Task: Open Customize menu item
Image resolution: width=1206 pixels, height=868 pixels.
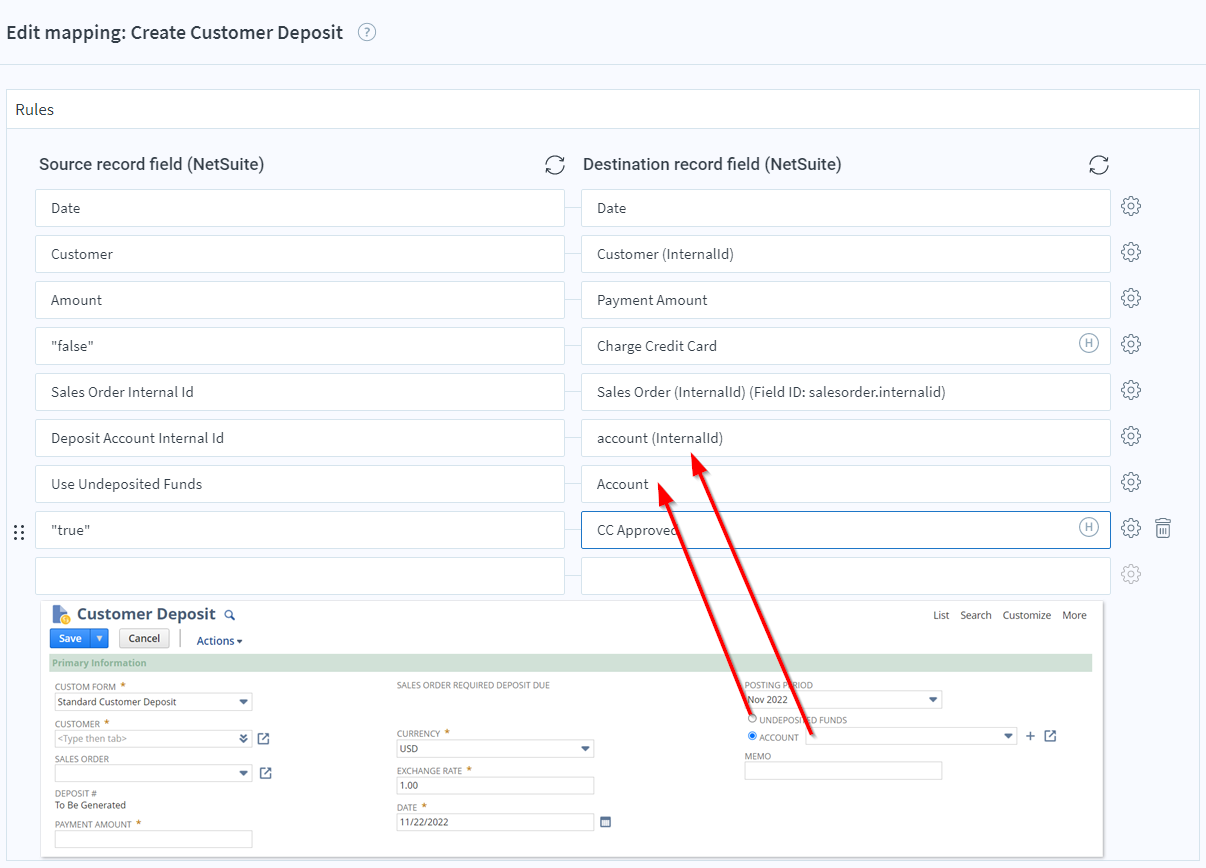Action: pyautogui.click(x=1027, y=615)
